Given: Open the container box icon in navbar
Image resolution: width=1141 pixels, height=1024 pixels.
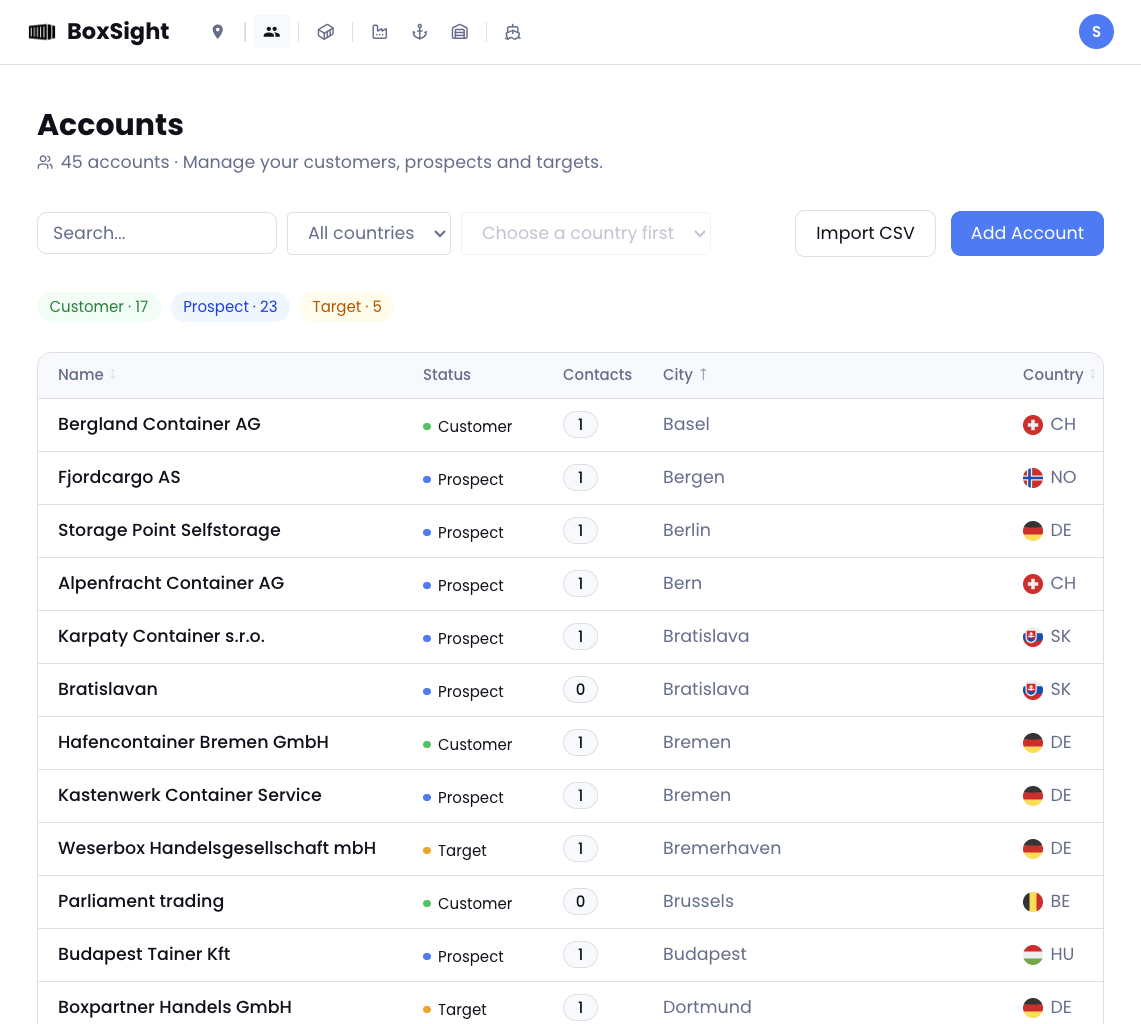Looking at the screenshot, I should [x=325, y=32].
